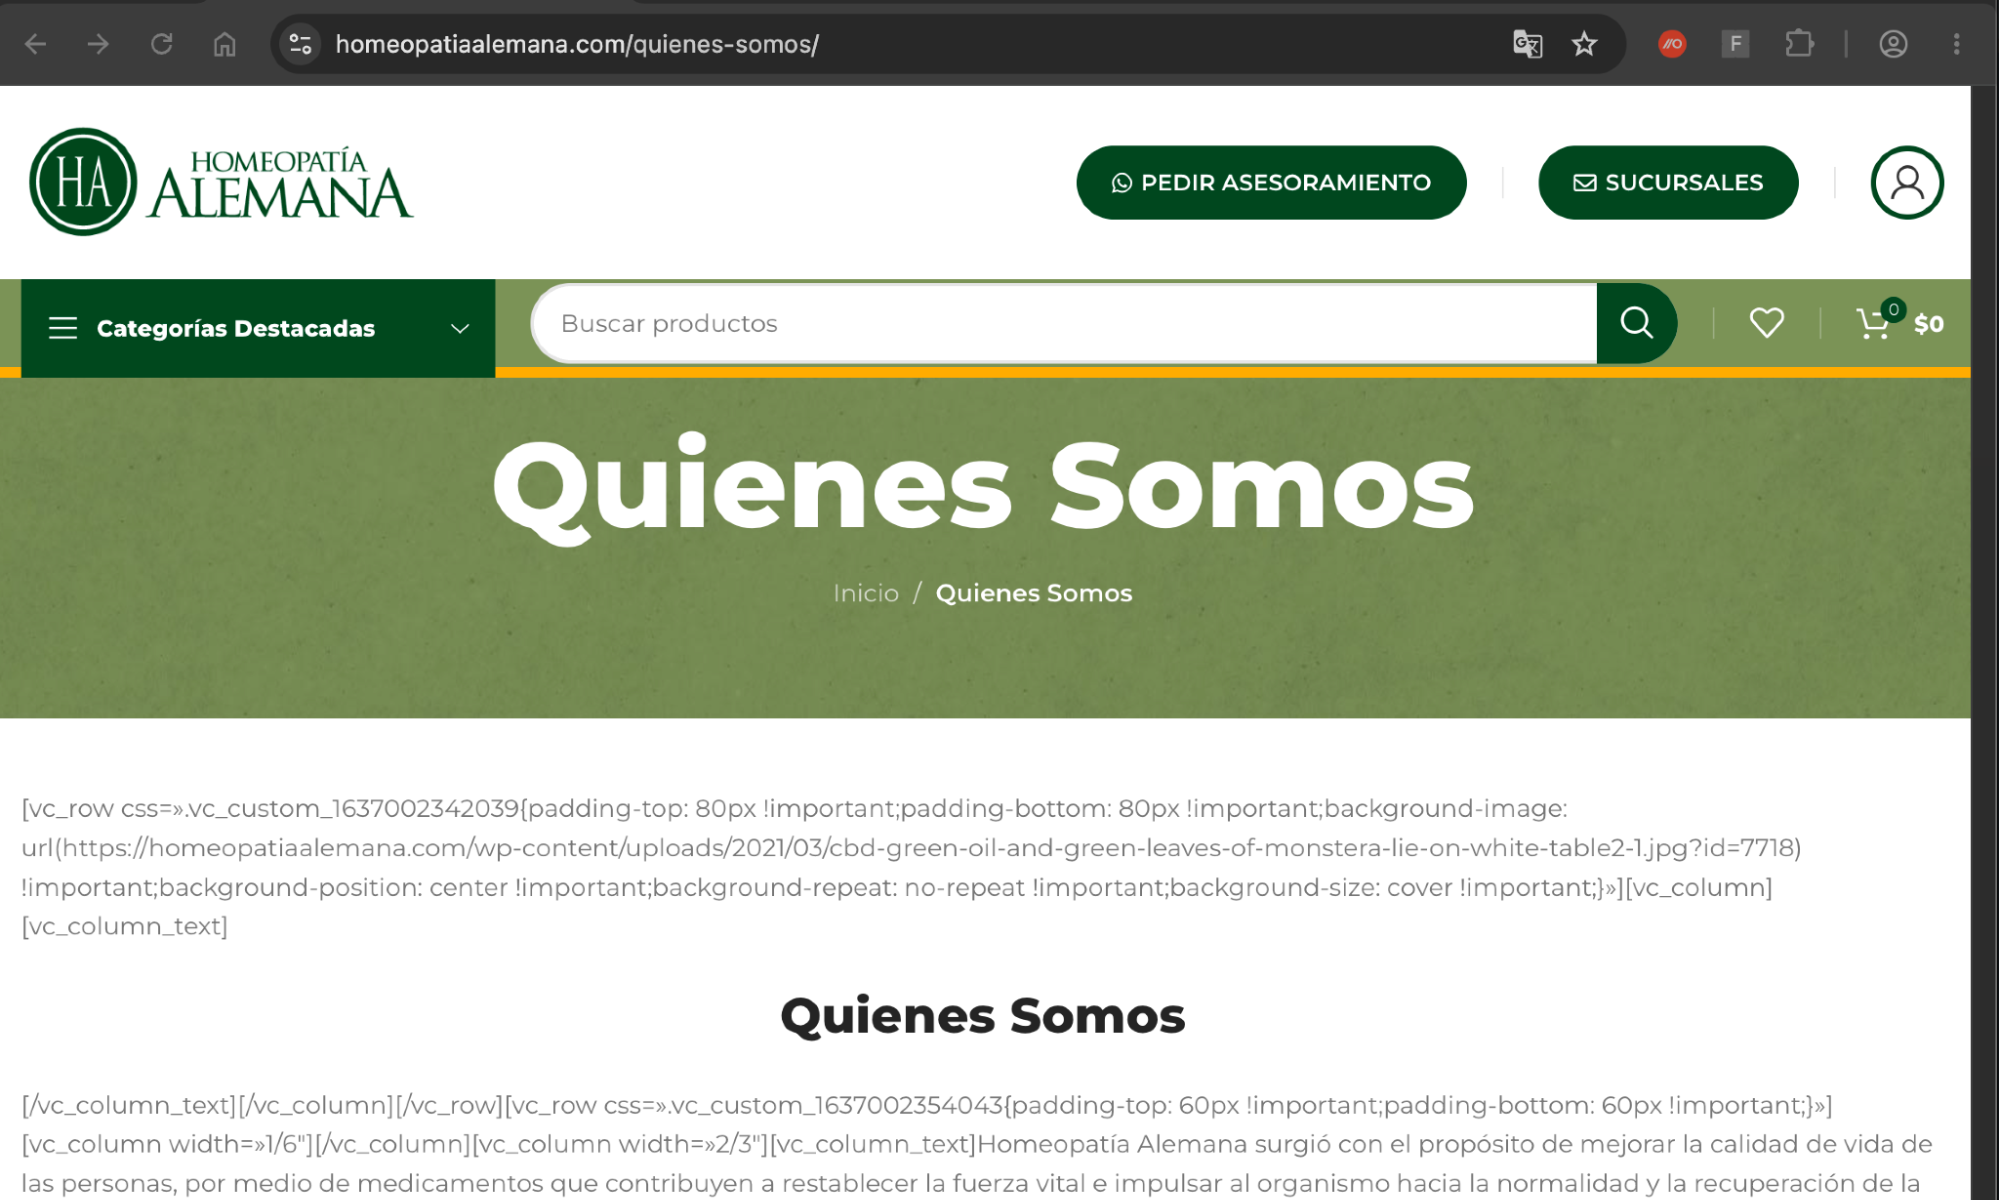Open browser home page icon

pos(225,44)
